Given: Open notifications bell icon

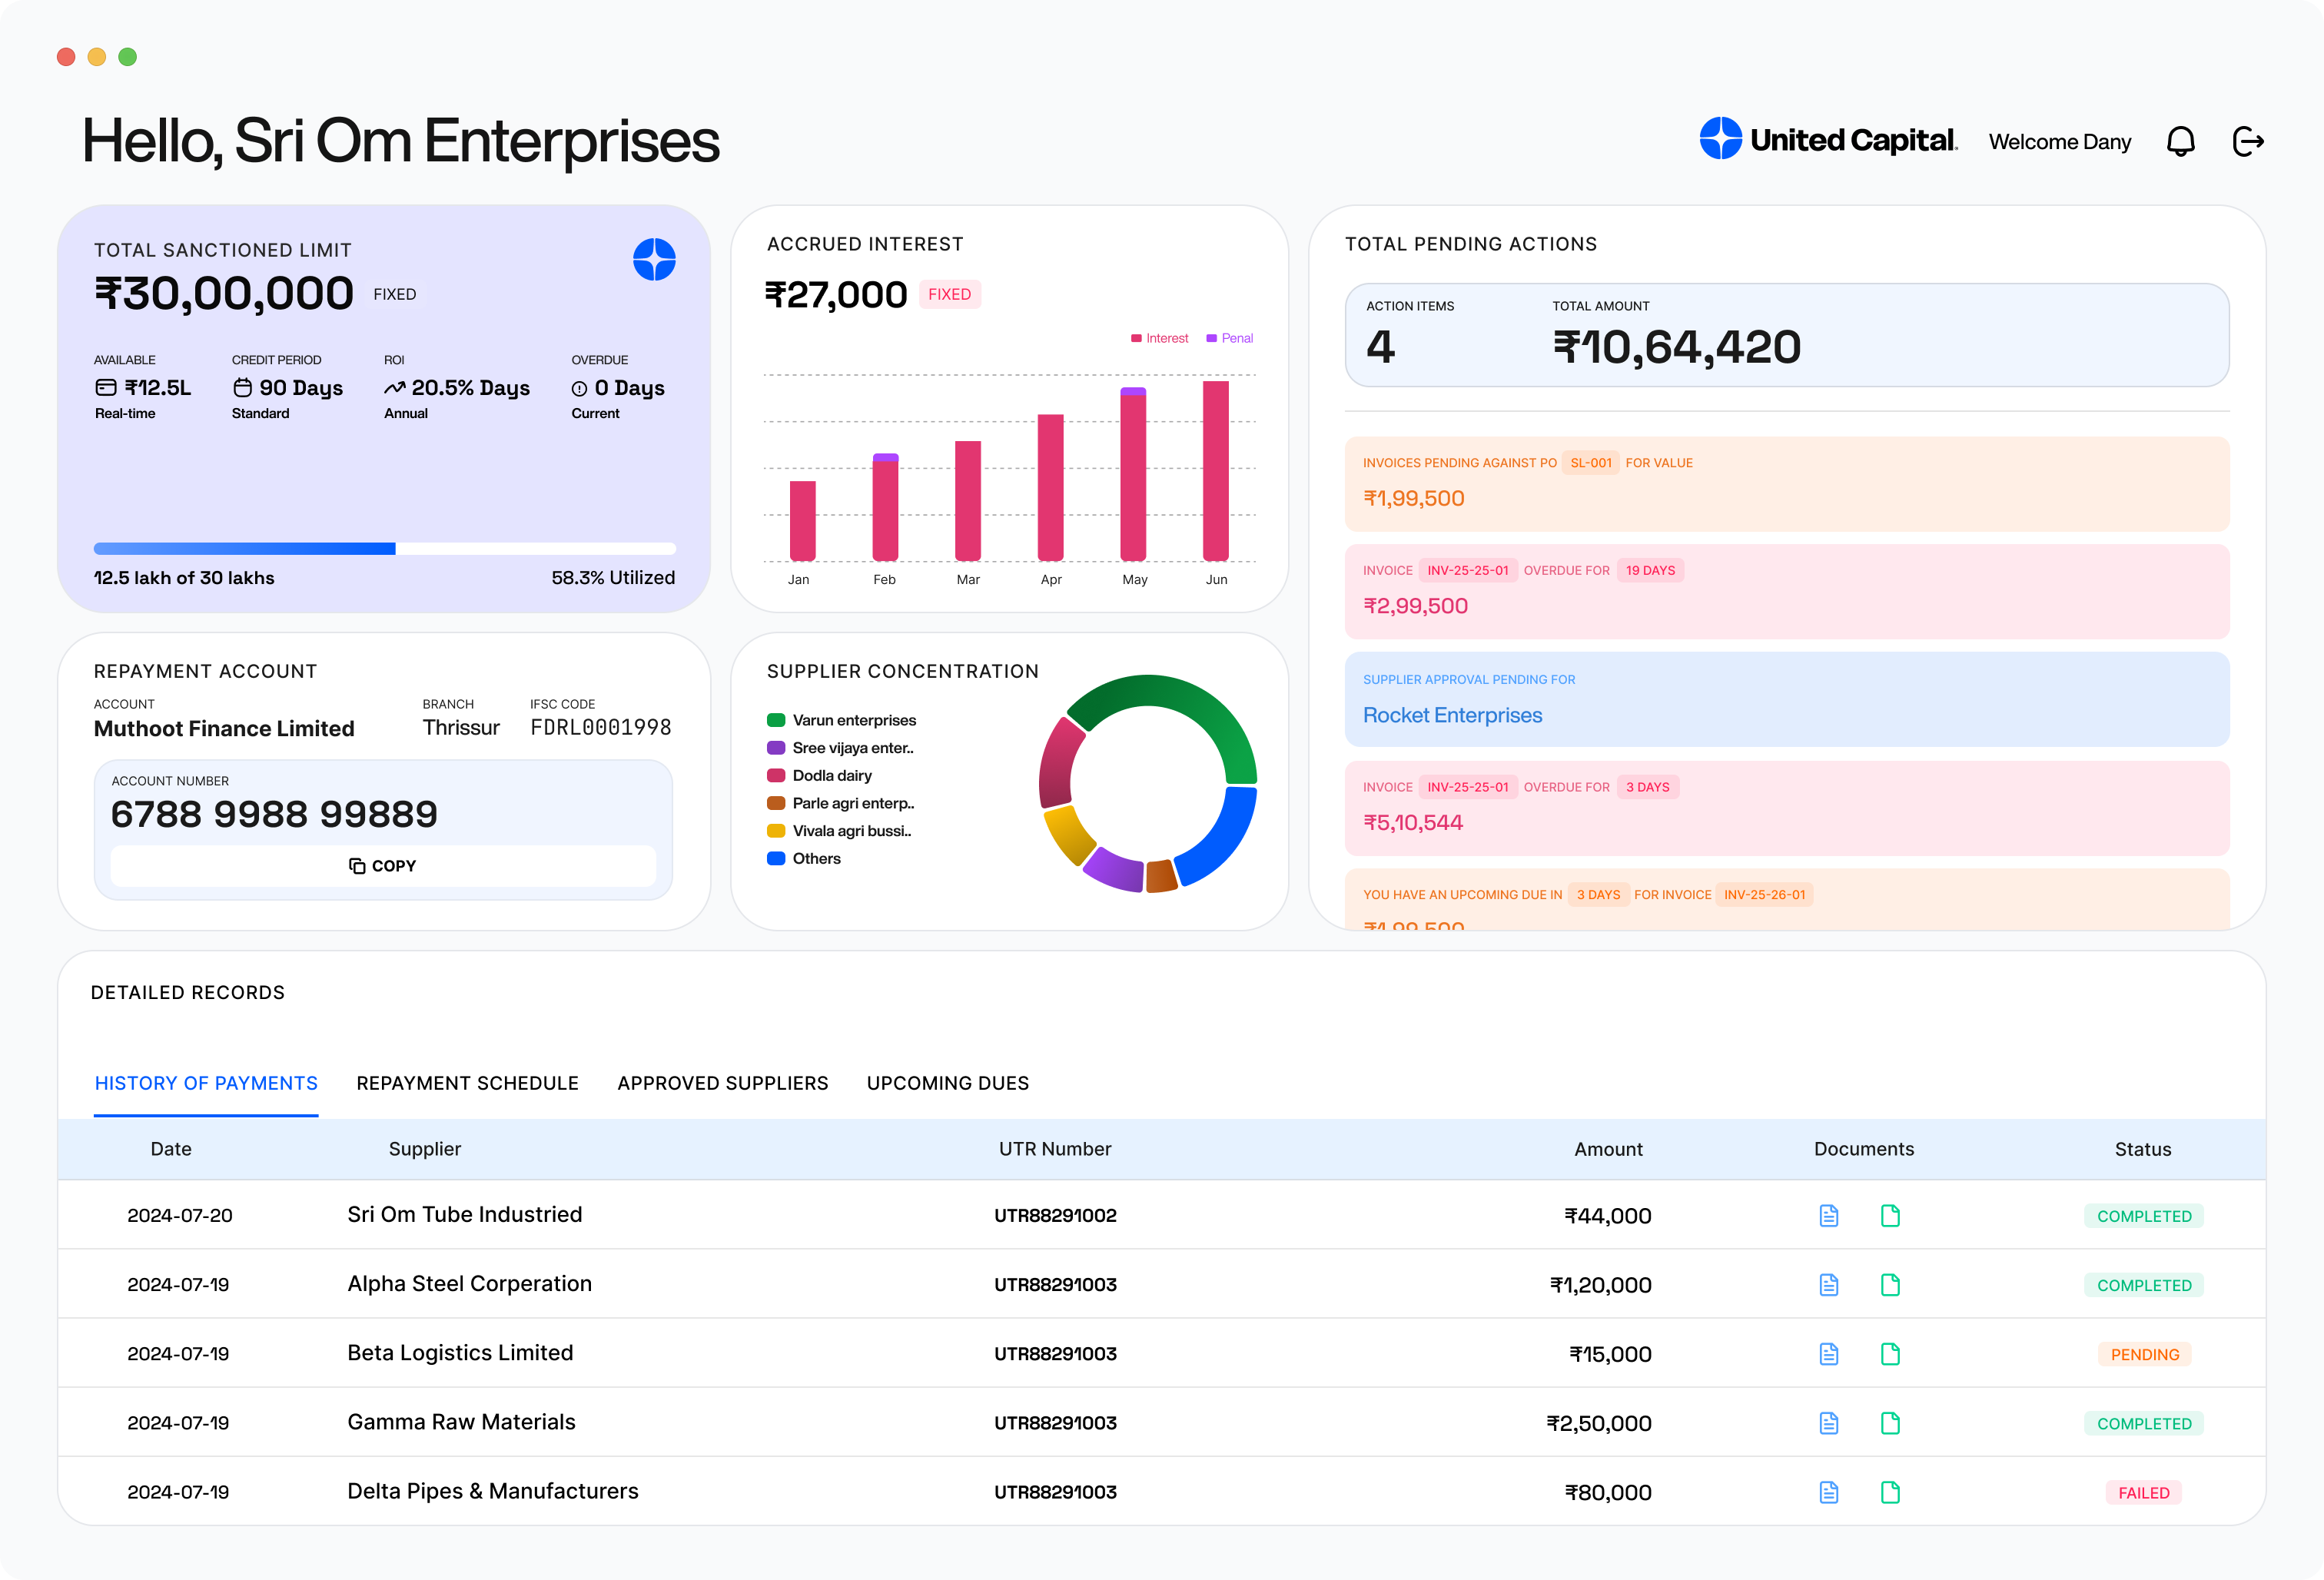Looking at the screenshot, I should pos(2180,142).
